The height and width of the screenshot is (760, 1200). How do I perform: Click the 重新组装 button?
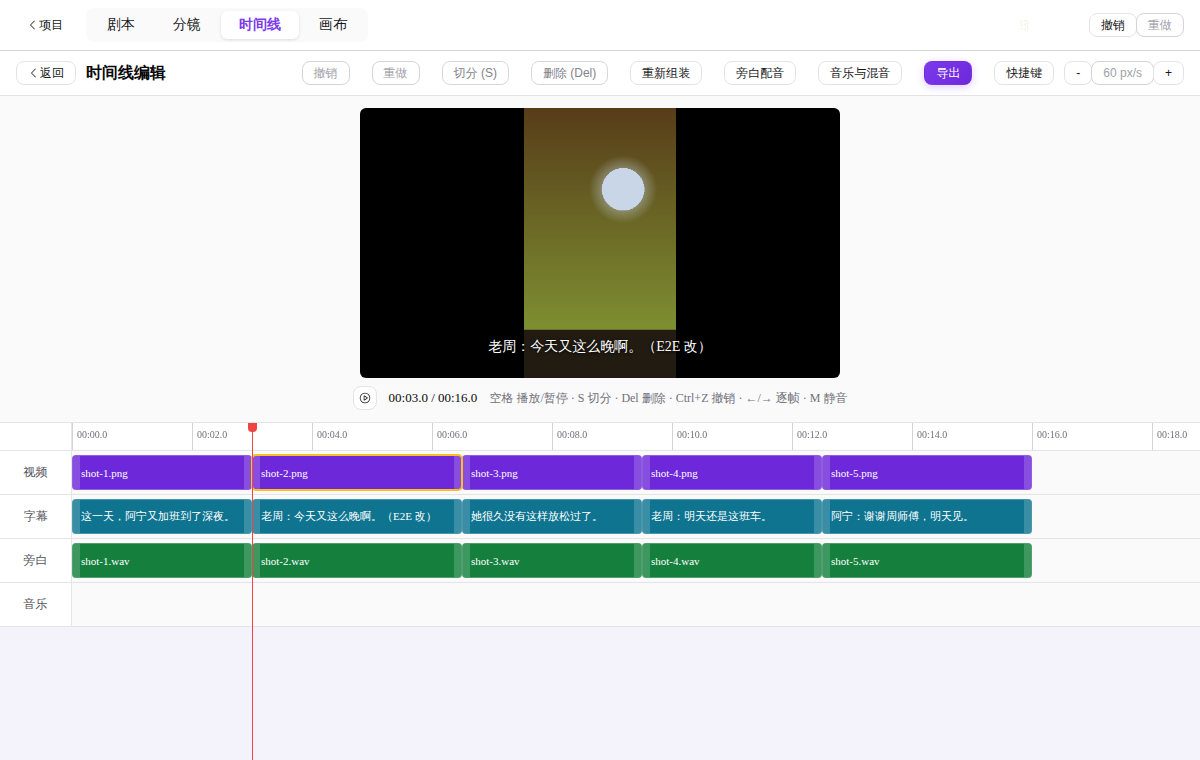[666, 73]
